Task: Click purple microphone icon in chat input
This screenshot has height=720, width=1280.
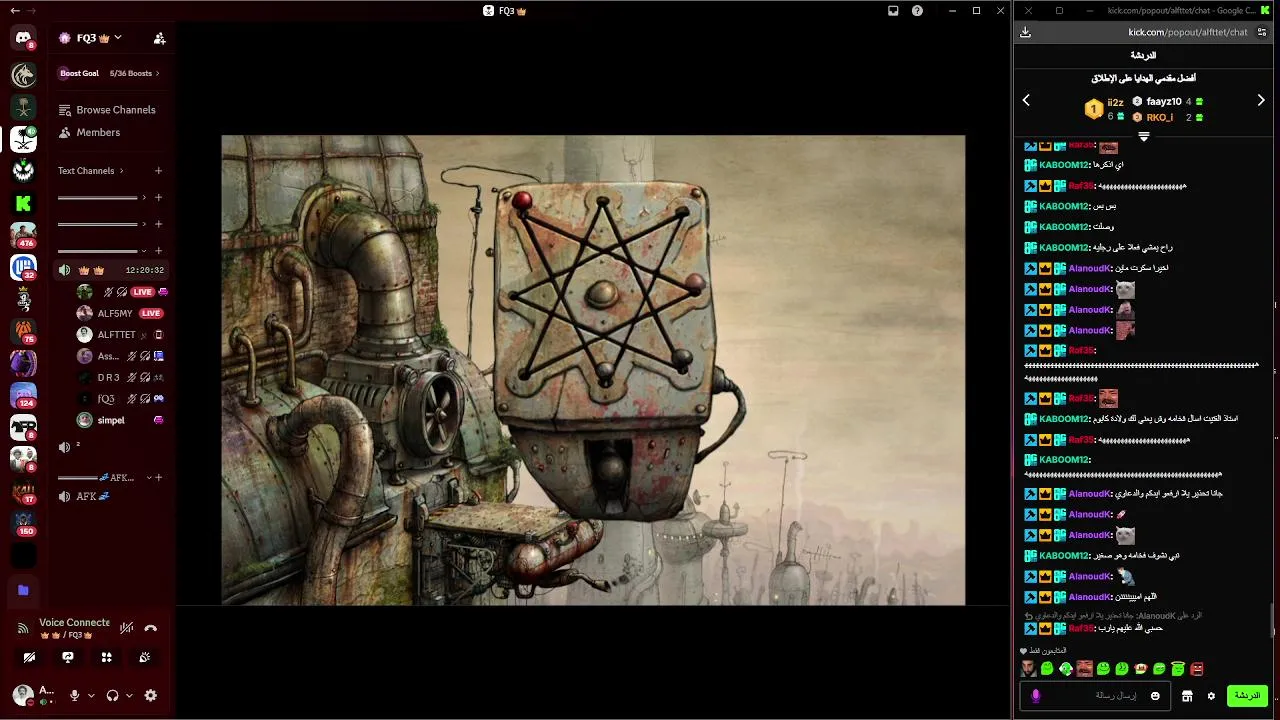Action: pos(1036,695)
